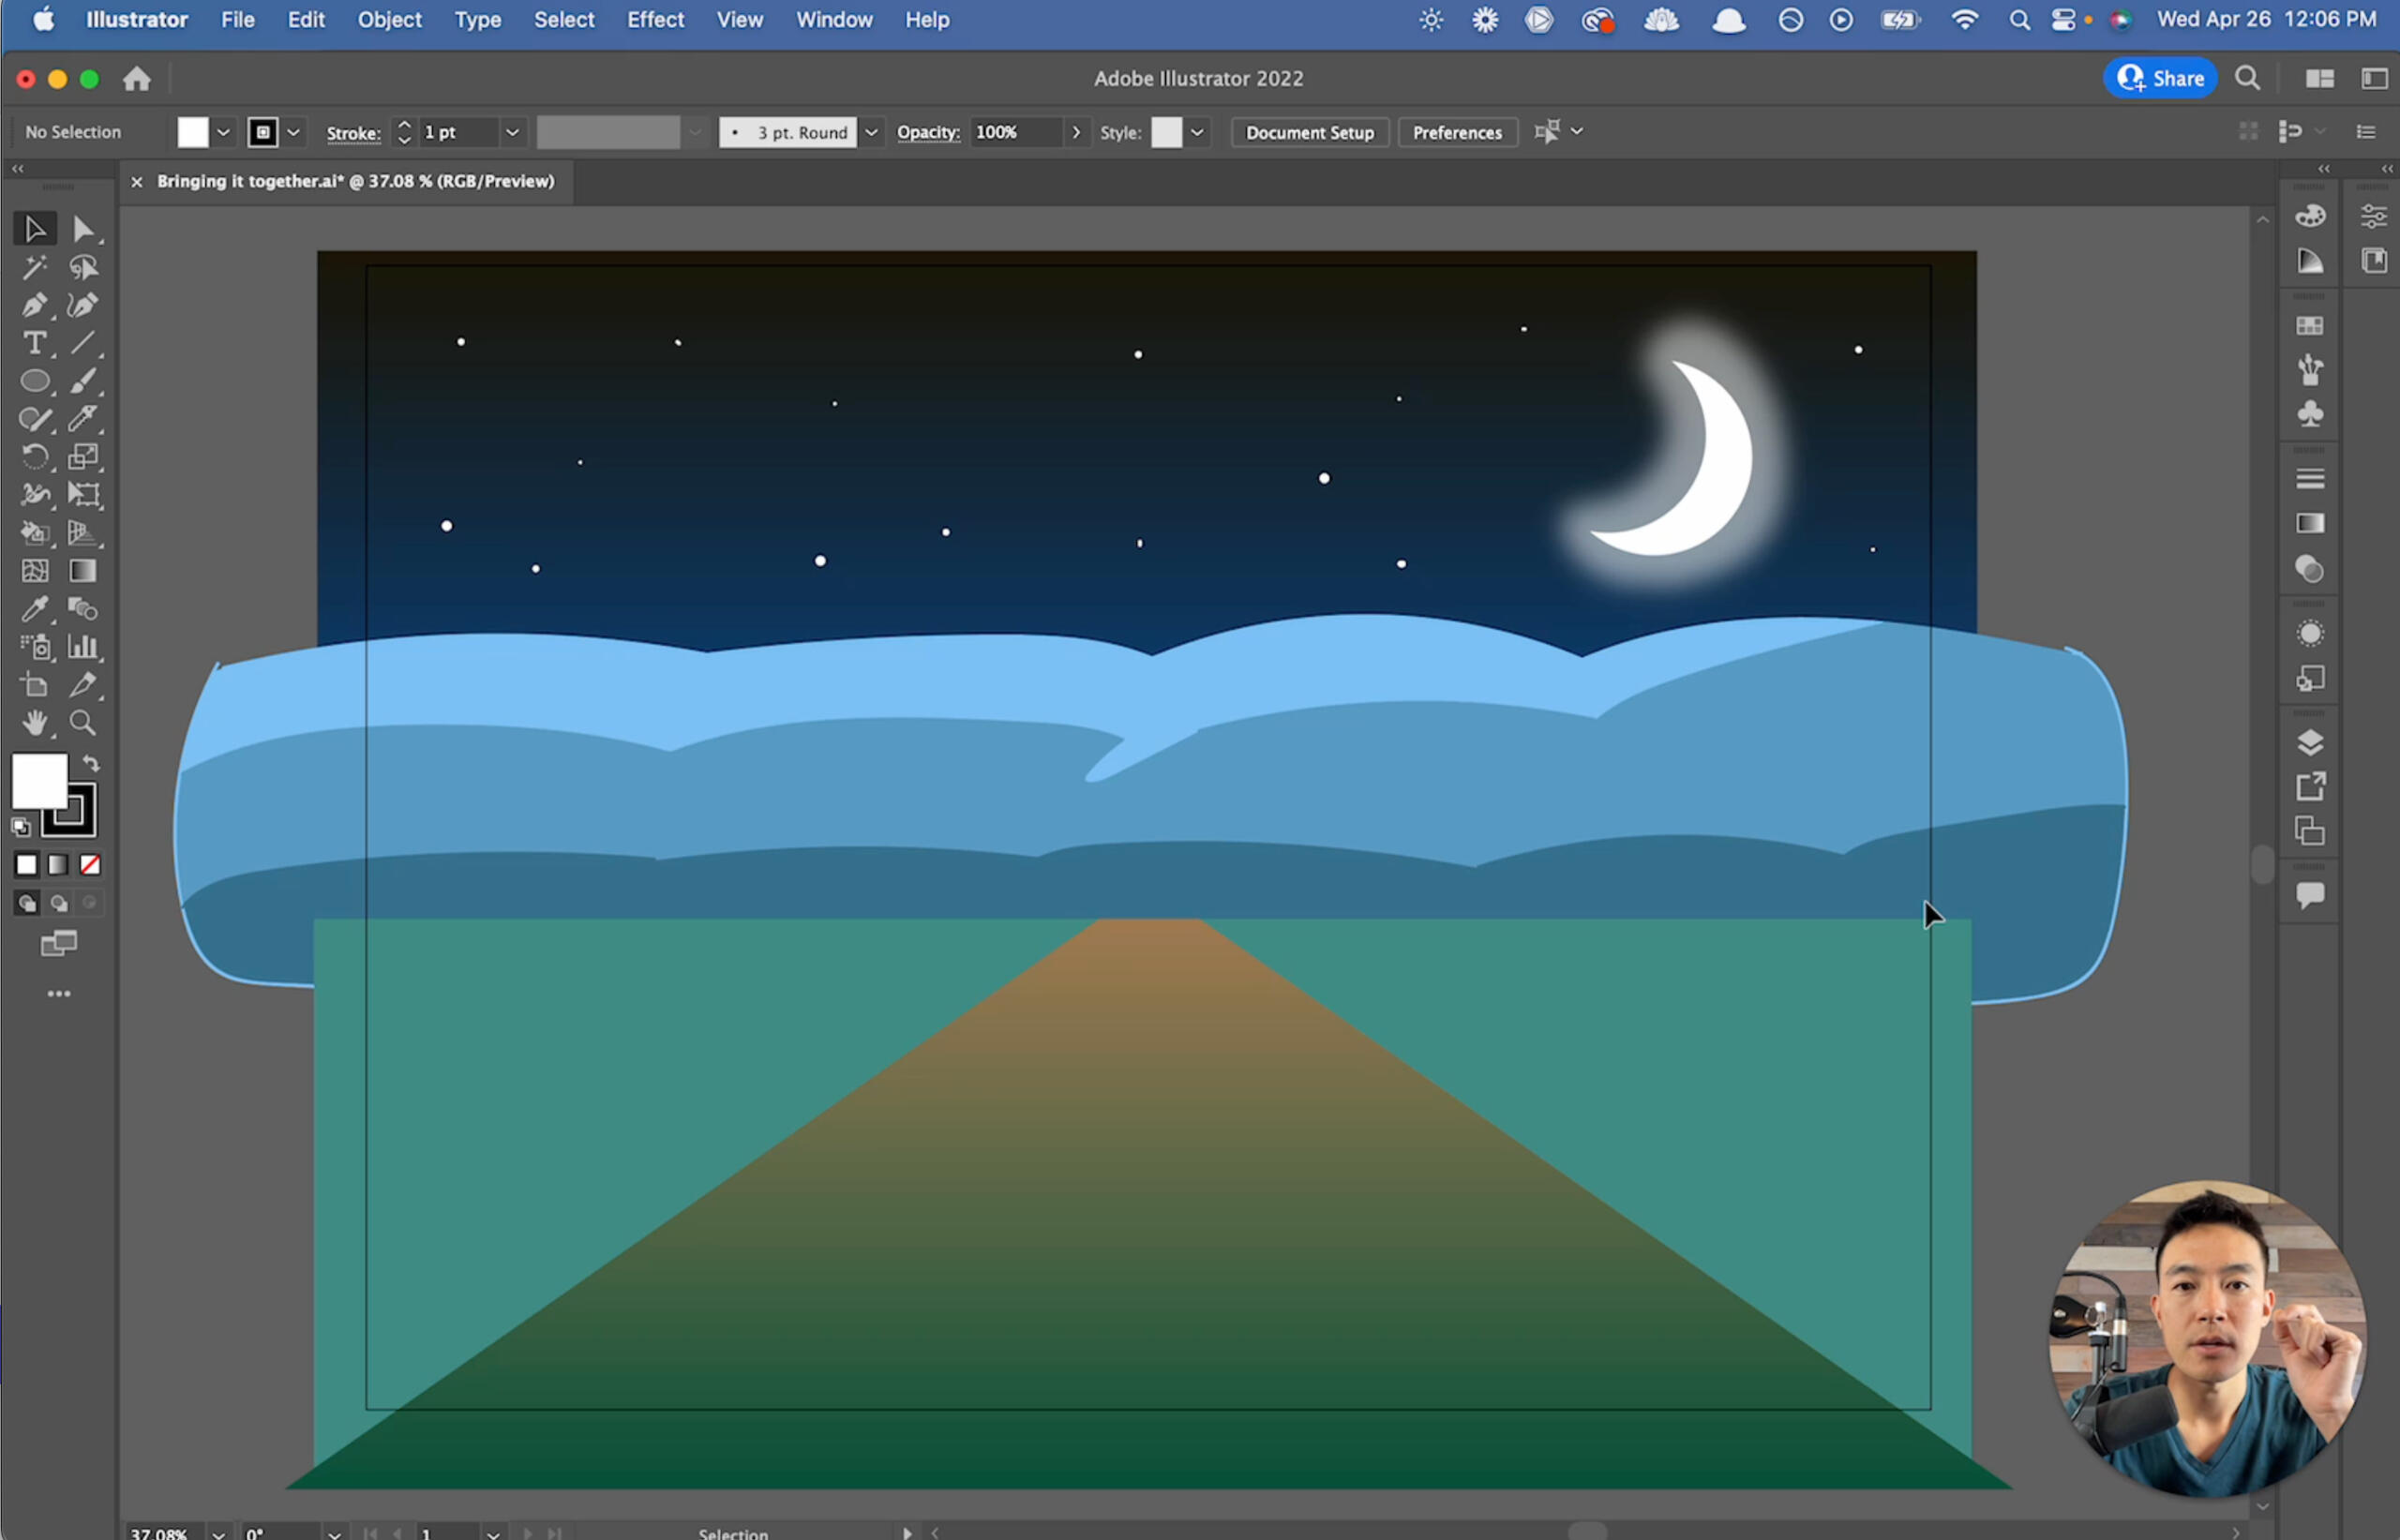This screenshot has height=1540, width=2400.
Task: Activate the Gradient tool
Action: pyautogui.click(x=83, y=571)
